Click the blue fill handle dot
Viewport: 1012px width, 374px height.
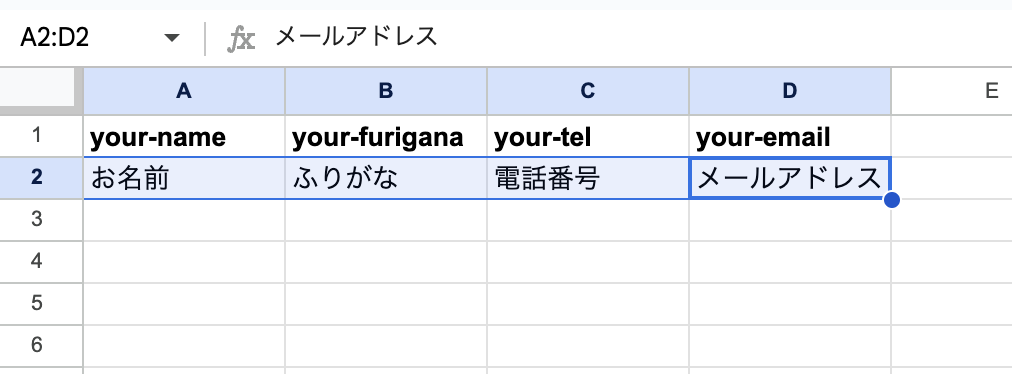pos(891,200)
